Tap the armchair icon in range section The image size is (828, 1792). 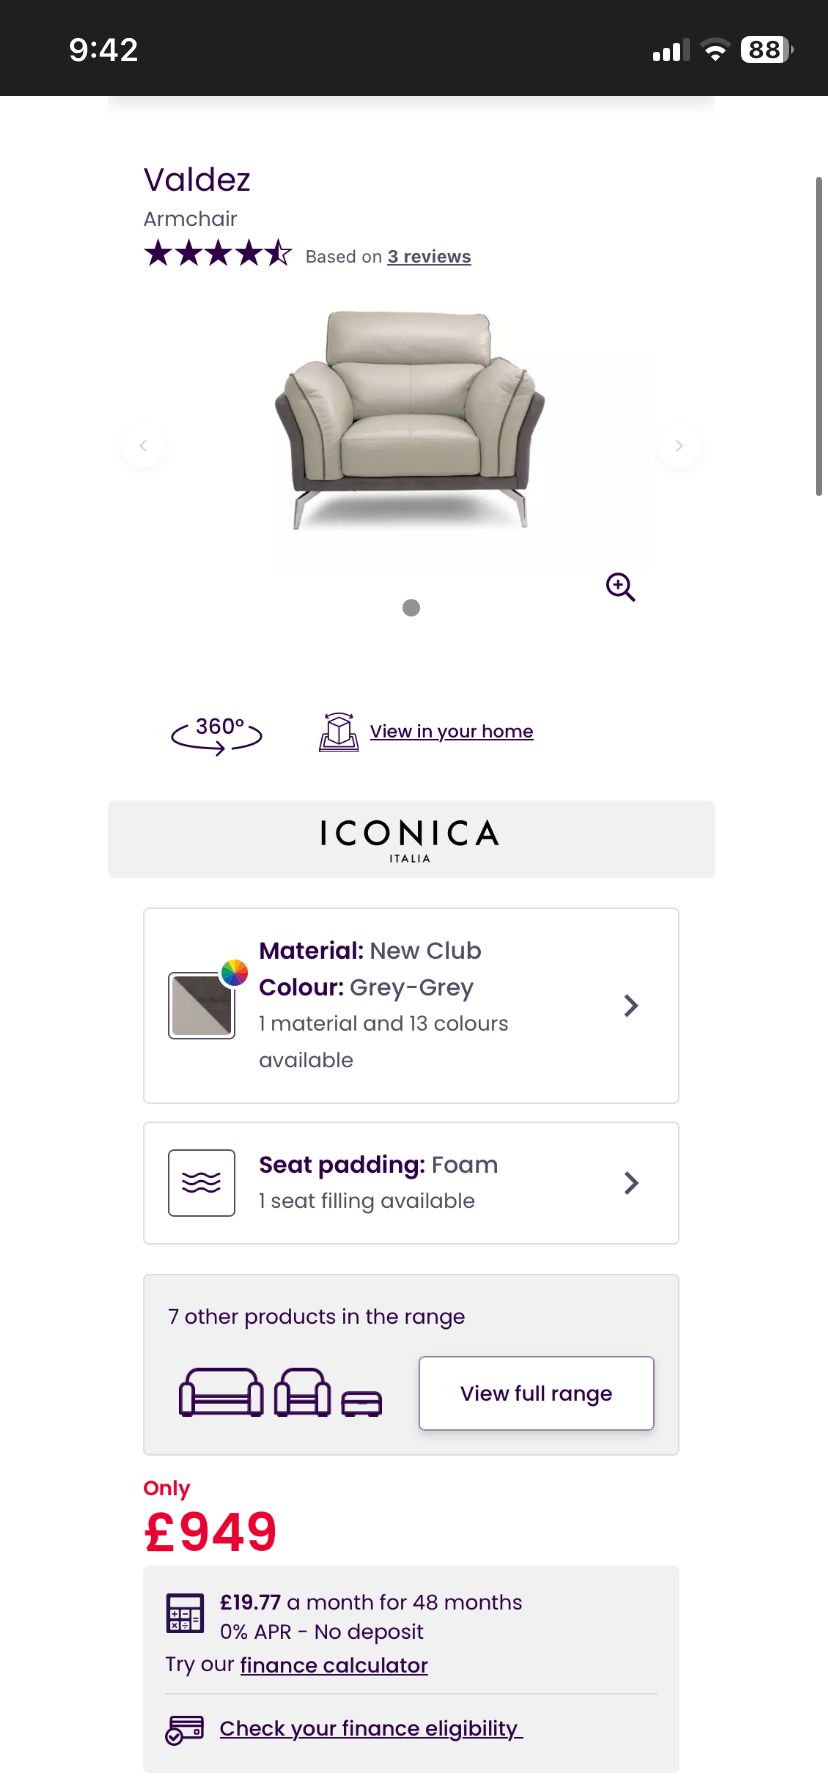302,1392
